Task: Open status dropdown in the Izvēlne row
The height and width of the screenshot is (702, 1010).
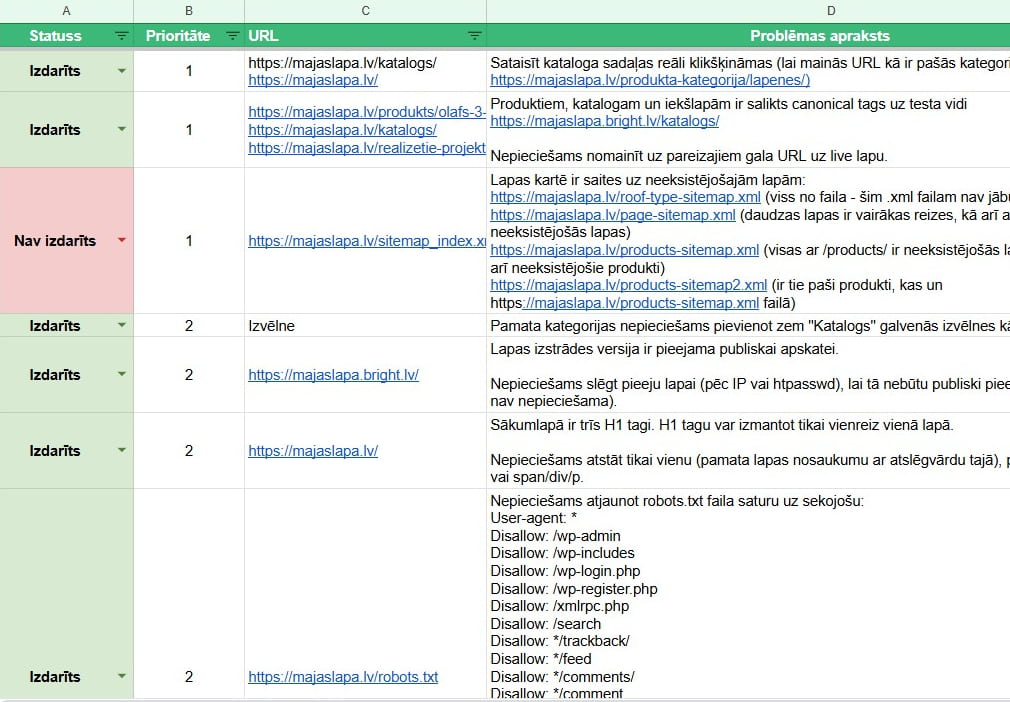Action: click(x=122, y=326)
